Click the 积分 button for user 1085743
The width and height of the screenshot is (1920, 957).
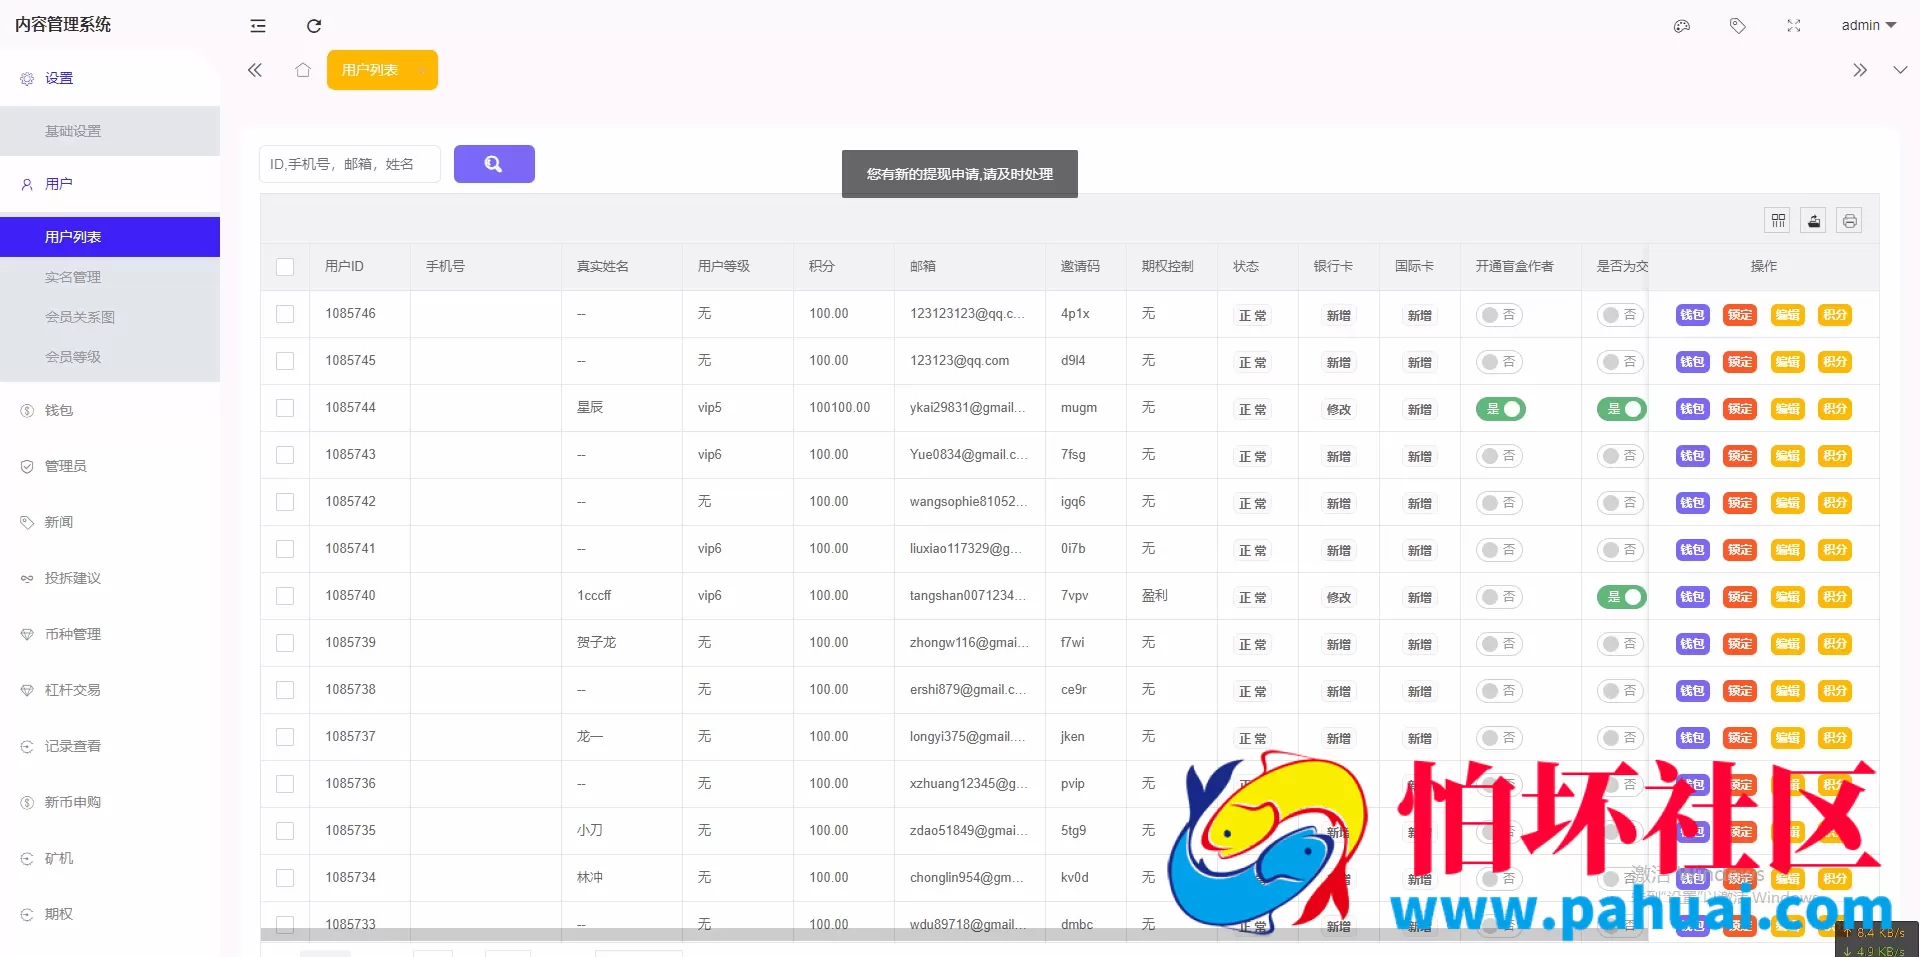pyautogui.click(x=1835, y=456)
